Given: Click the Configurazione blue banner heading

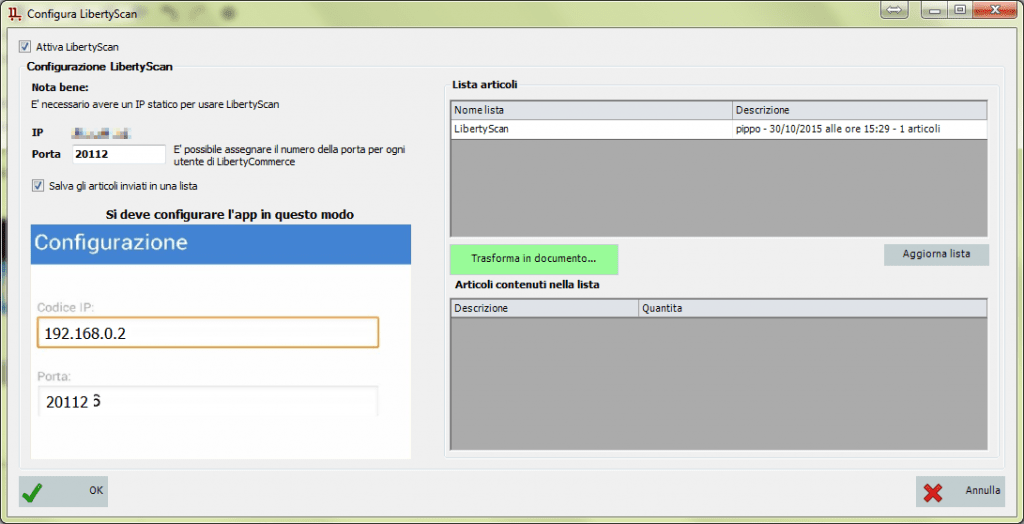Looking at the screenshot, I should 221,244.
